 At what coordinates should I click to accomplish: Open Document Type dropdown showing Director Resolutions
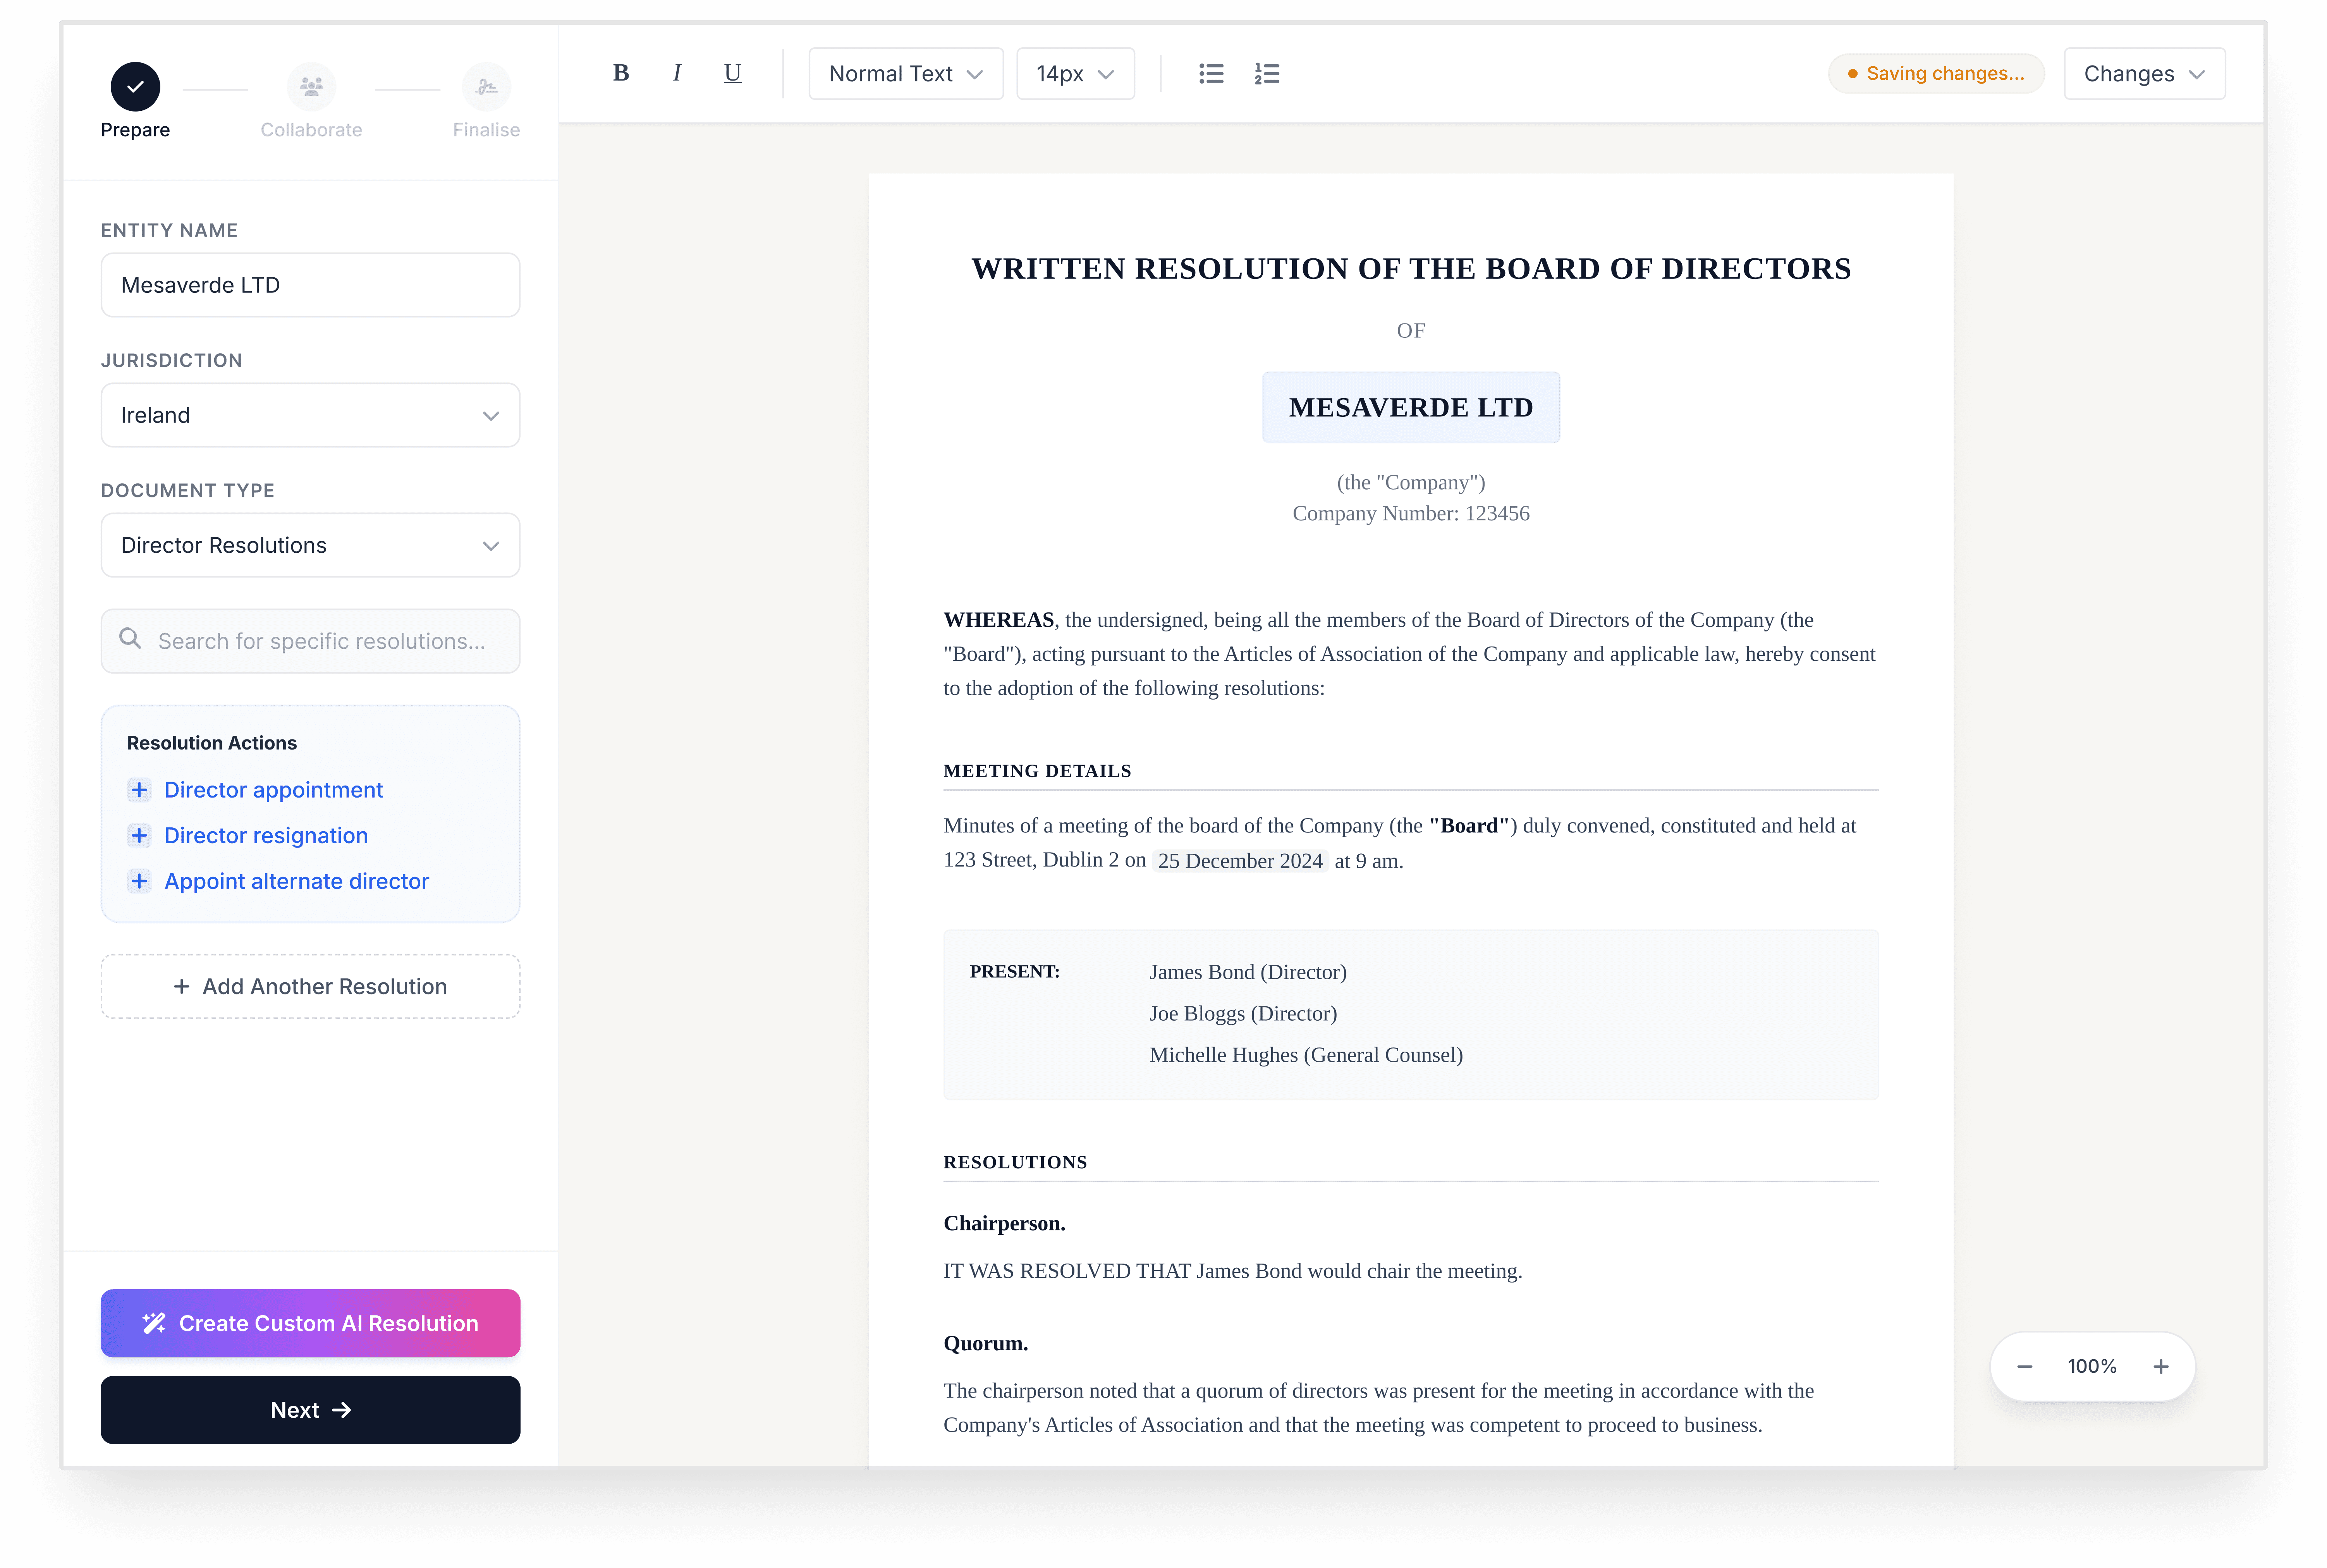[x=310, y=545]
